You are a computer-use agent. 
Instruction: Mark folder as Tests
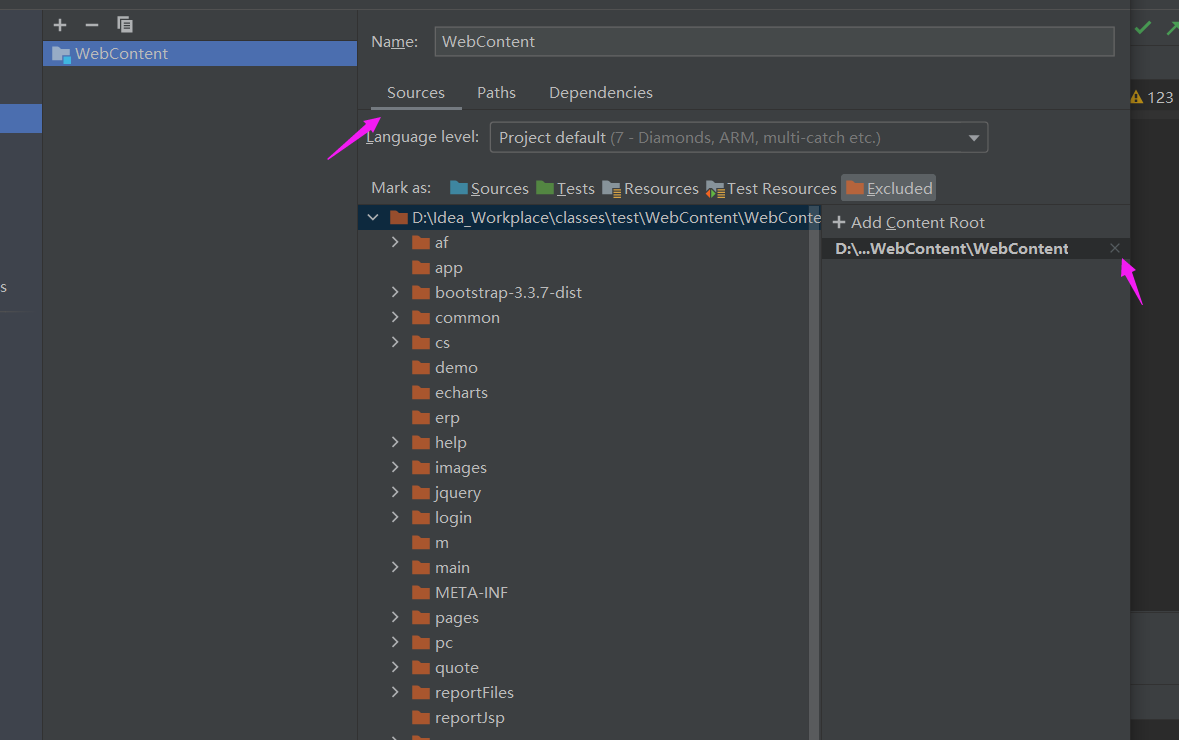[x=565, y=188]
